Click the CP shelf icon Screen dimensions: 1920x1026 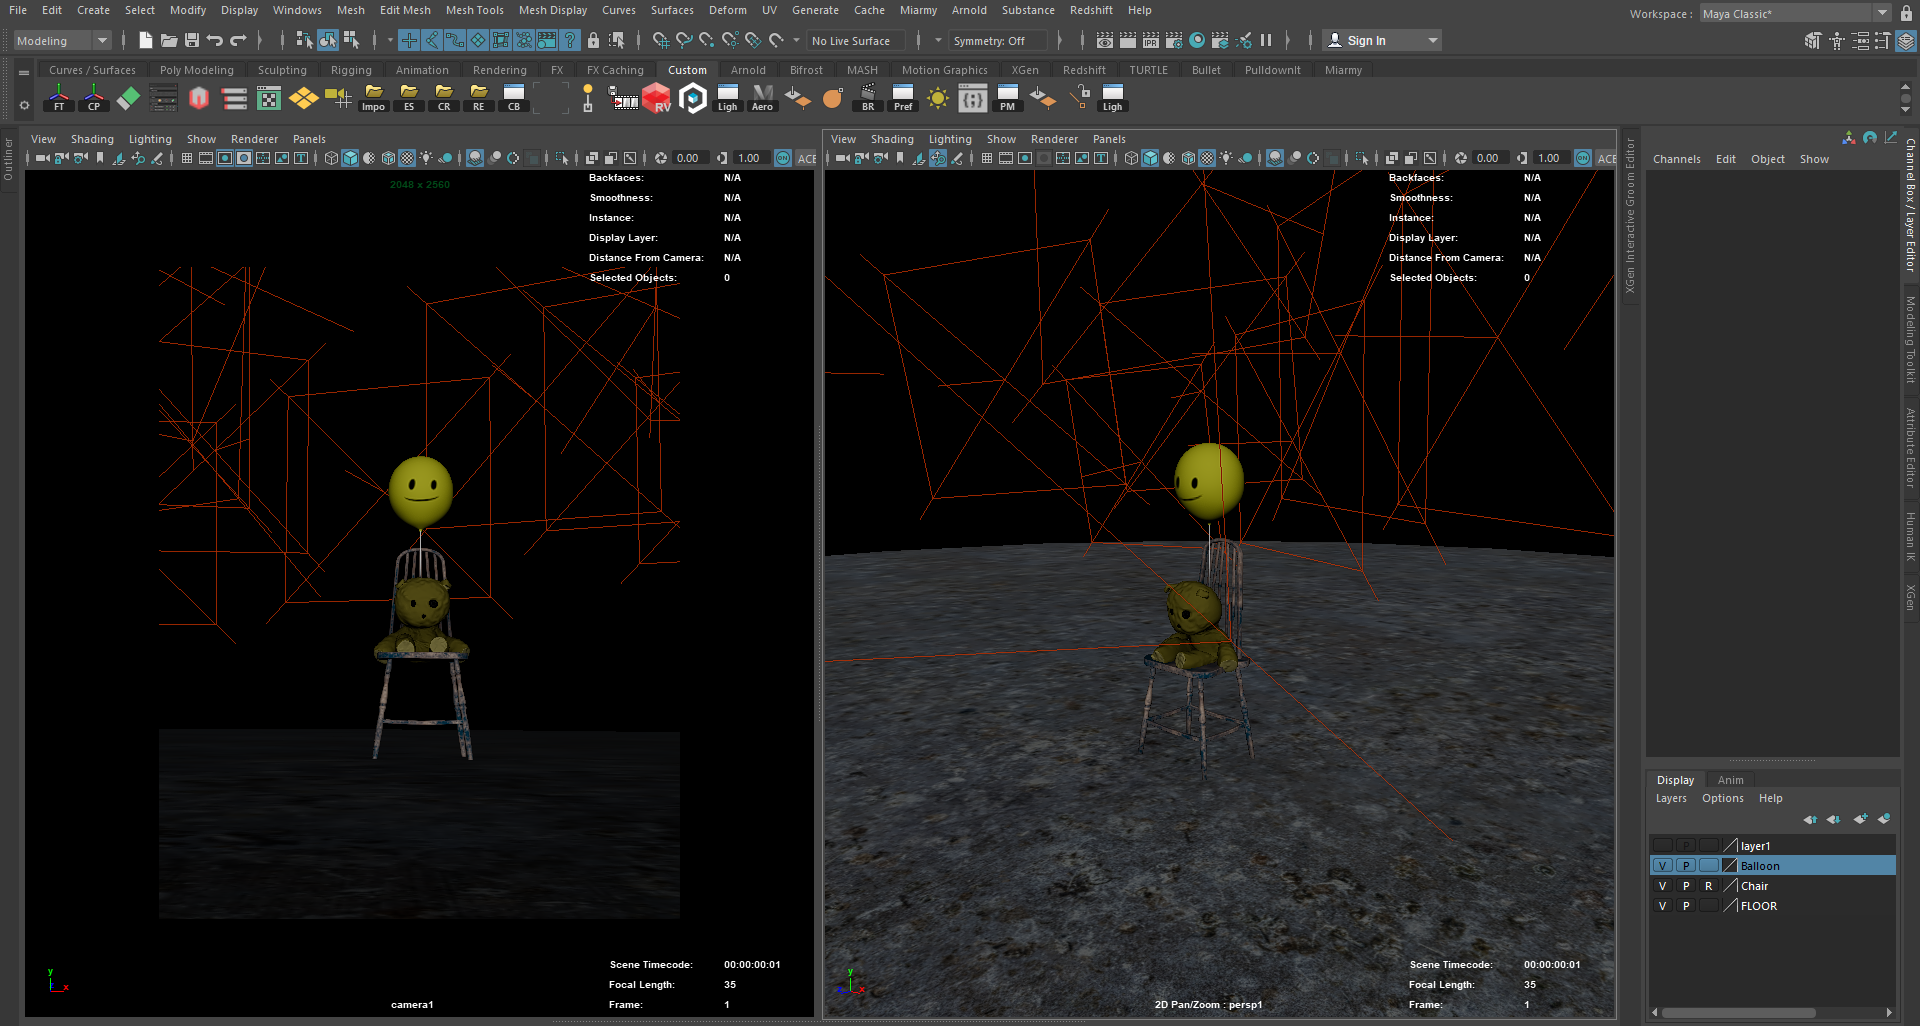coord(94,98)
